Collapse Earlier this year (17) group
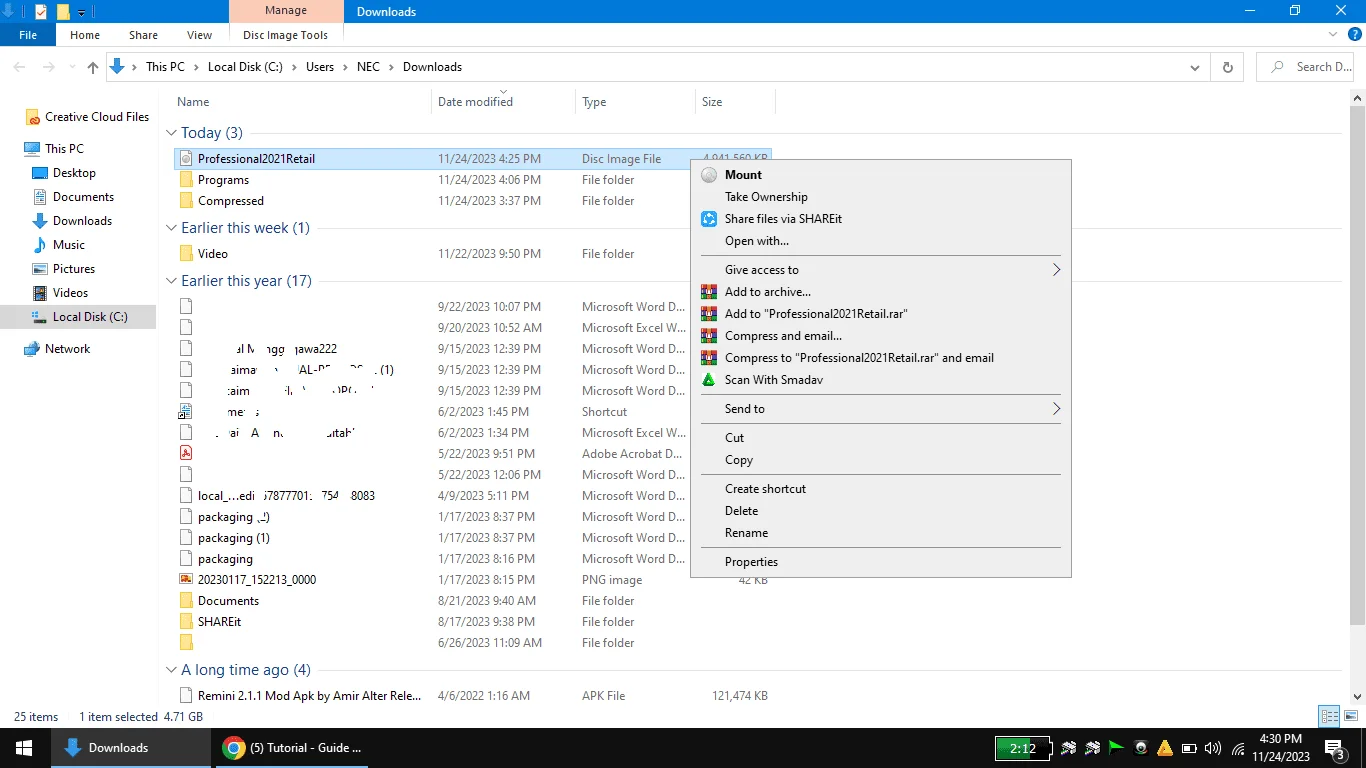This screenshot has height=768, width=1366. [172, 281]
